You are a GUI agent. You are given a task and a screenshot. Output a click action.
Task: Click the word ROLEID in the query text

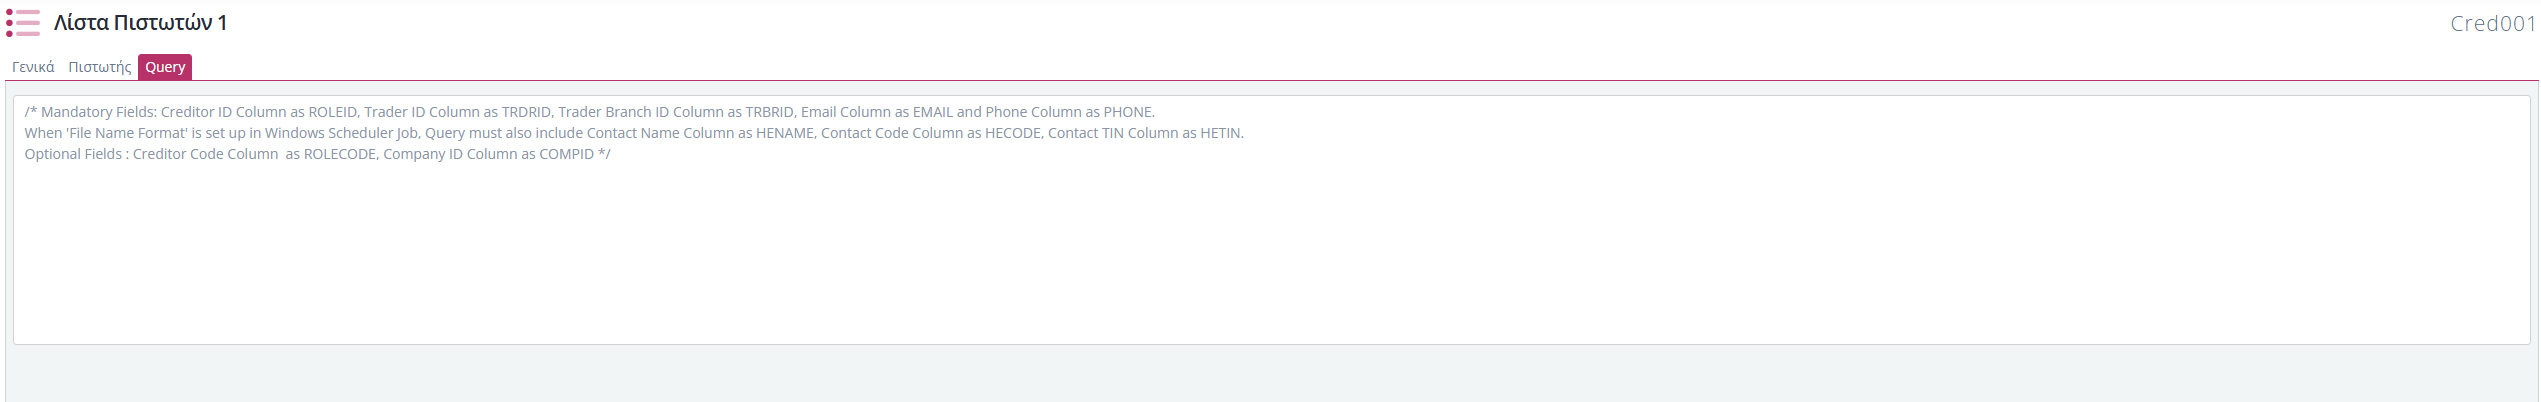point(332,112)
